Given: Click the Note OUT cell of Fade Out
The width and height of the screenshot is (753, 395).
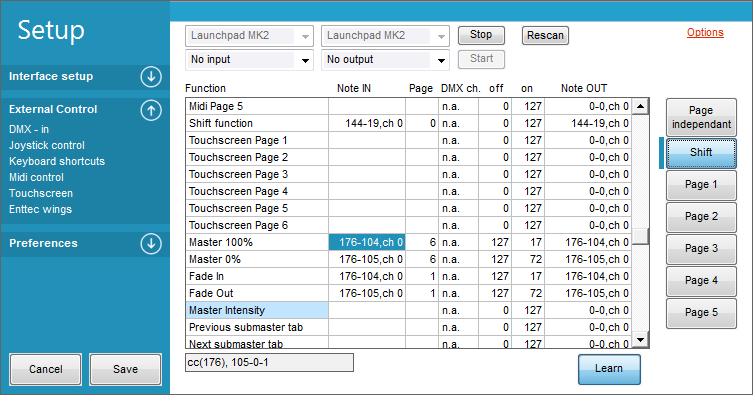Looking at the screenshot, I should click(588, 293).
